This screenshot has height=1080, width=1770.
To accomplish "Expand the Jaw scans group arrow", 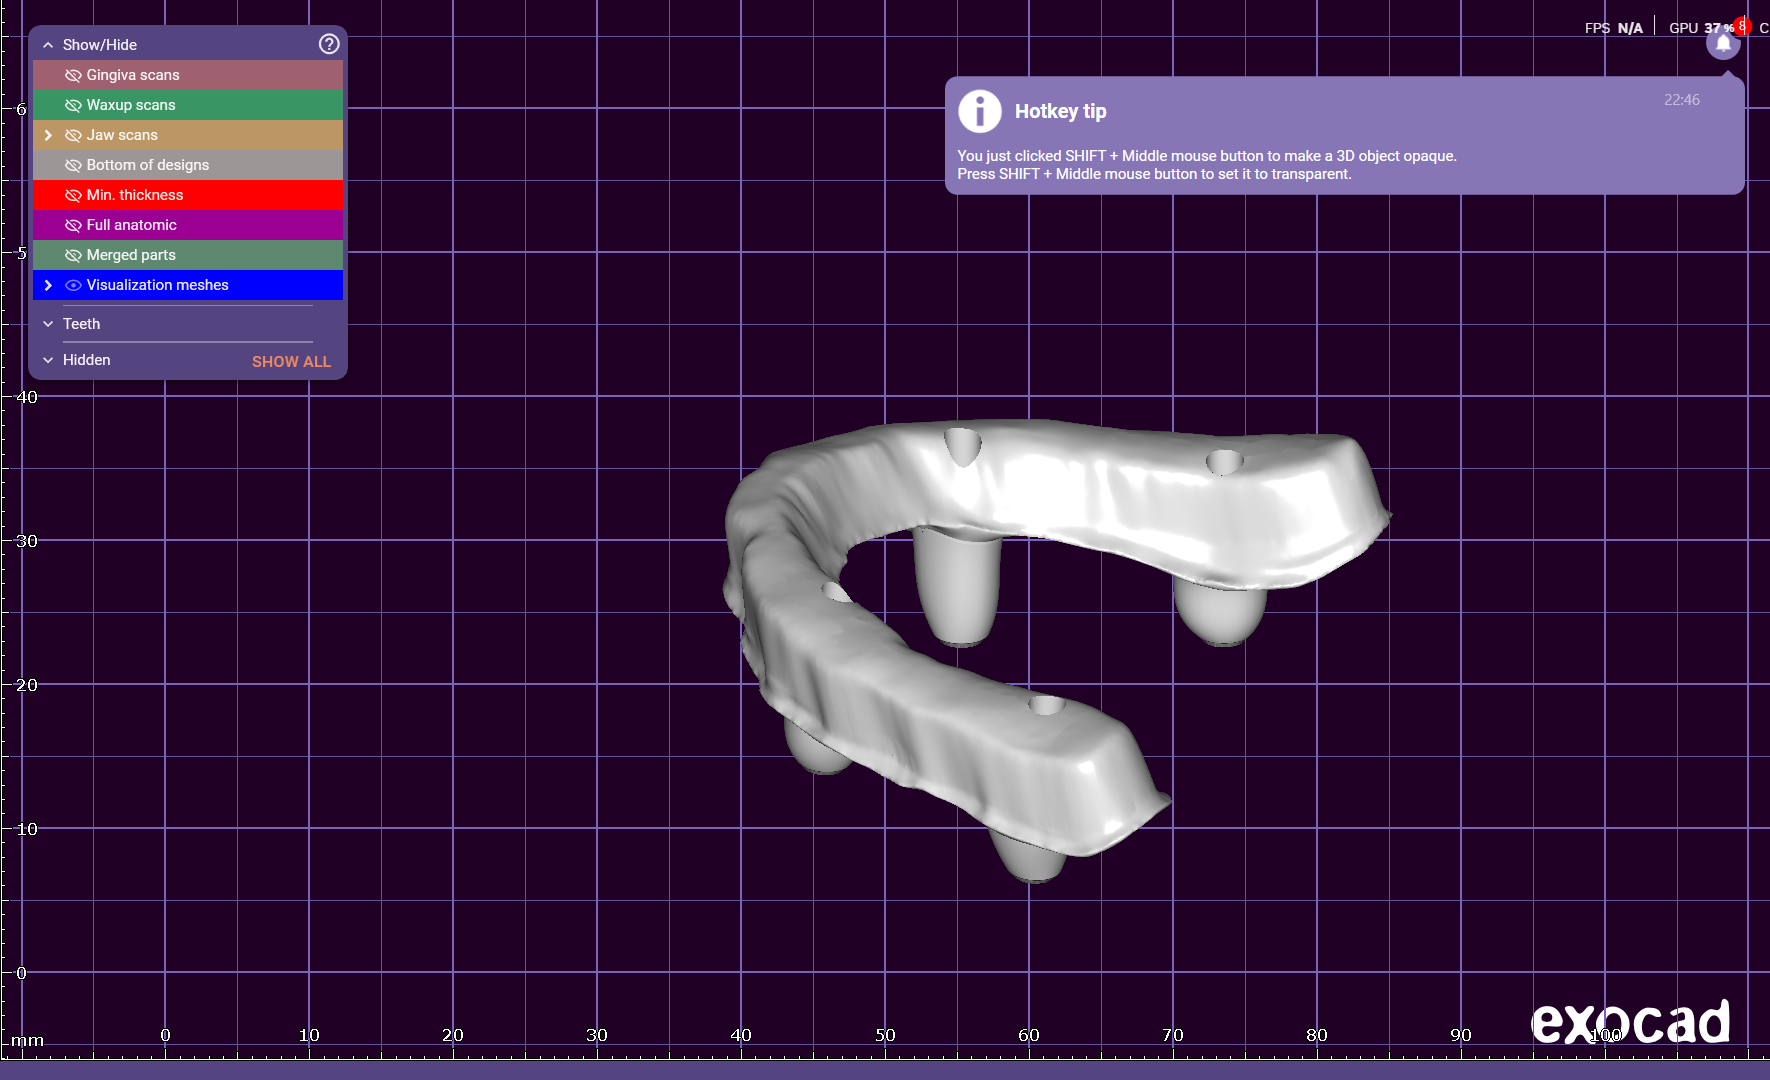I will [x=48, y=135].
